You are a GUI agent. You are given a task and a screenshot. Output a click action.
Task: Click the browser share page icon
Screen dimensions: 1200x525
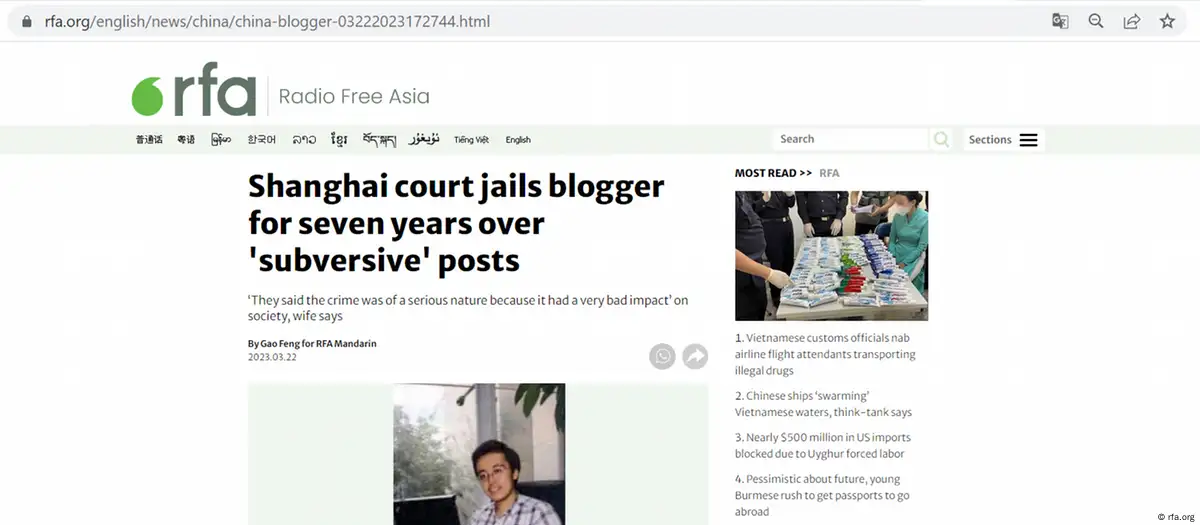point(1132,21)
